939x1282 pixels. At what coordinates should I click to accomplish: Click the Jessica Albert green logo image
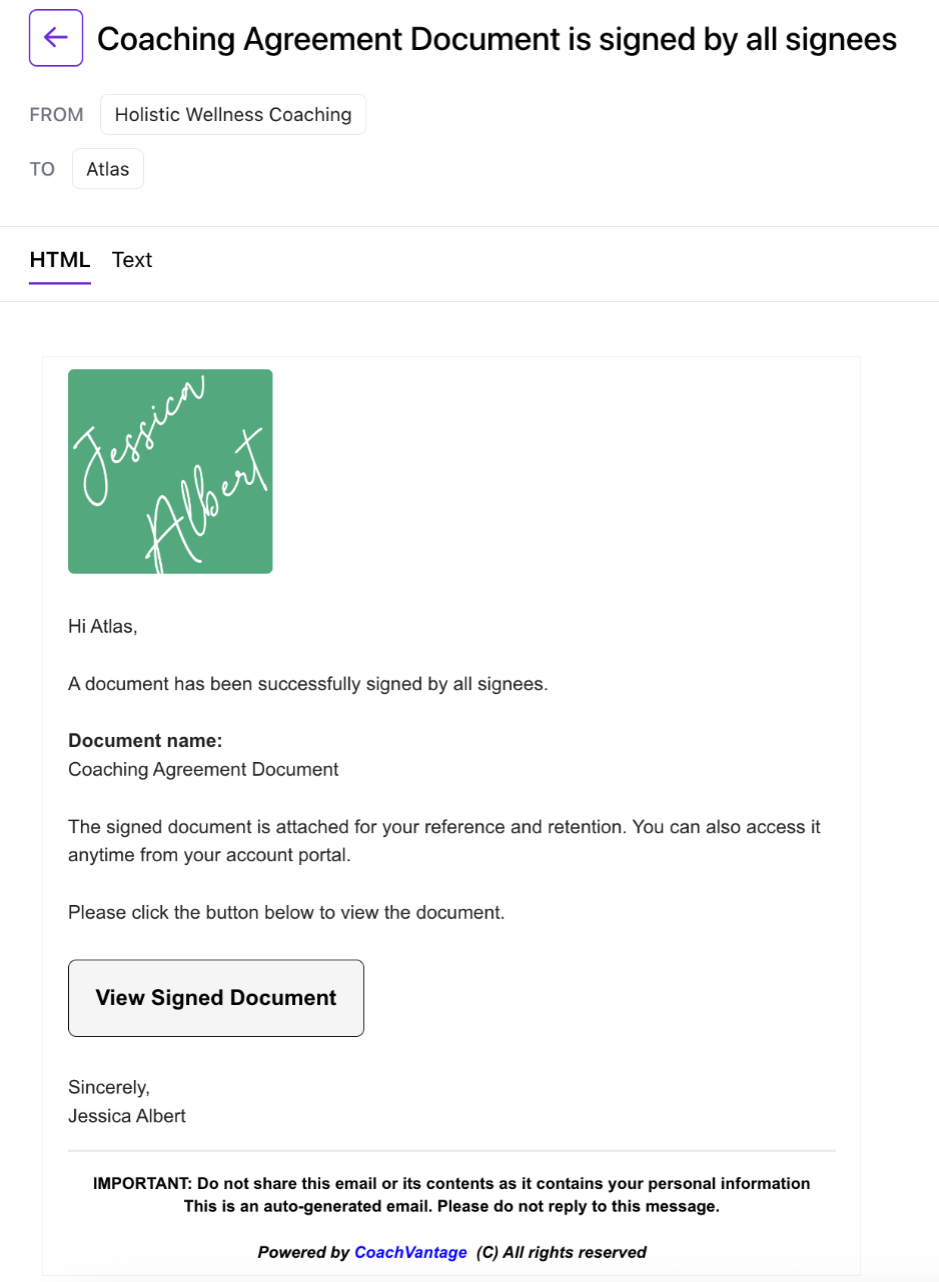click(x=170, y=472)
